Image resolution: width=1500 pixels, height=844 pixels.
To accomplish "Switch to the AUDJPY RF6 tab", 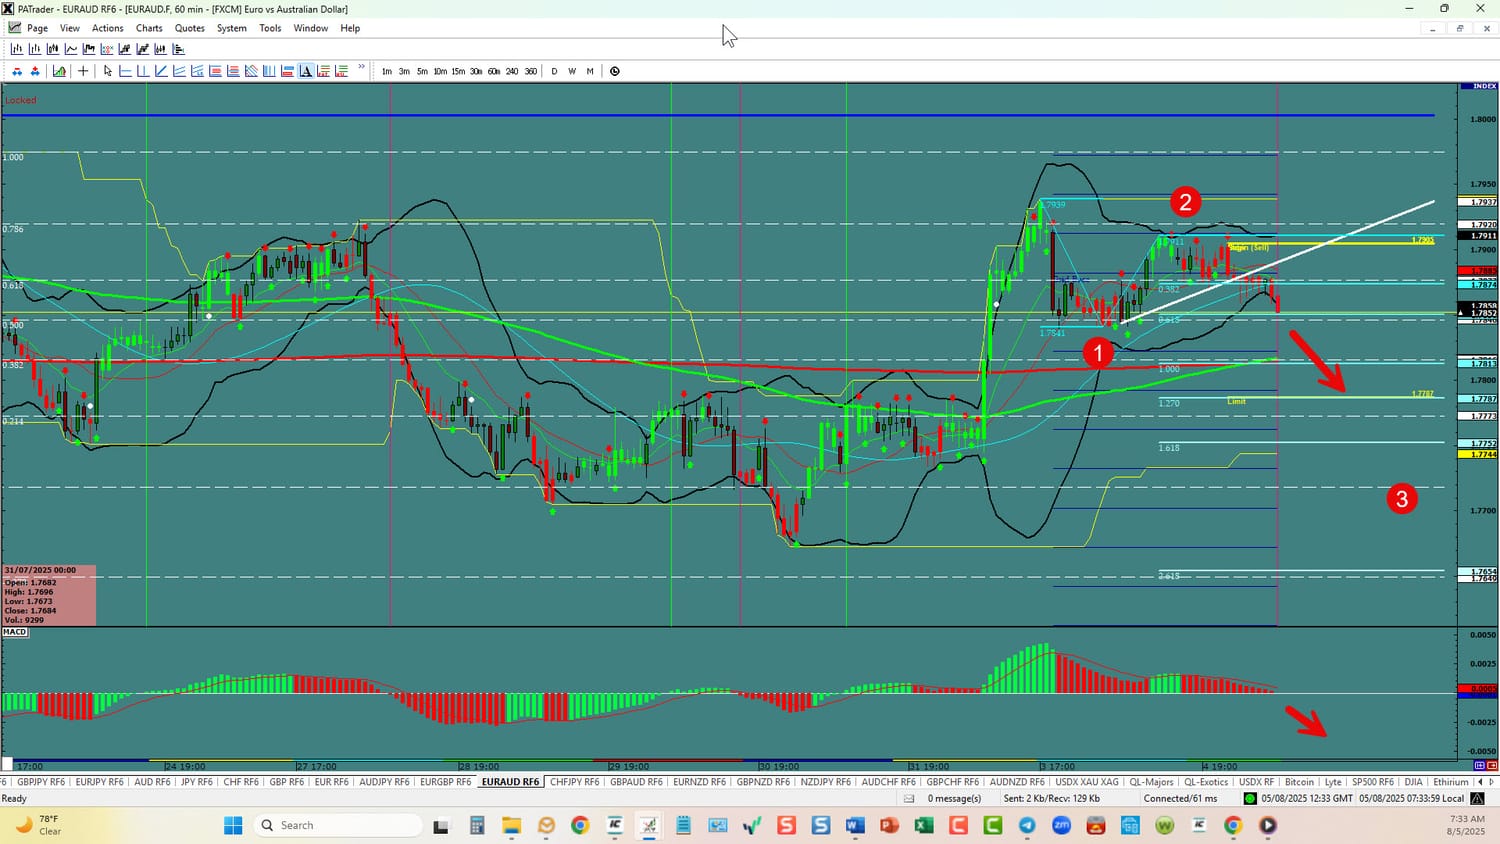I will tap(384, 782).
